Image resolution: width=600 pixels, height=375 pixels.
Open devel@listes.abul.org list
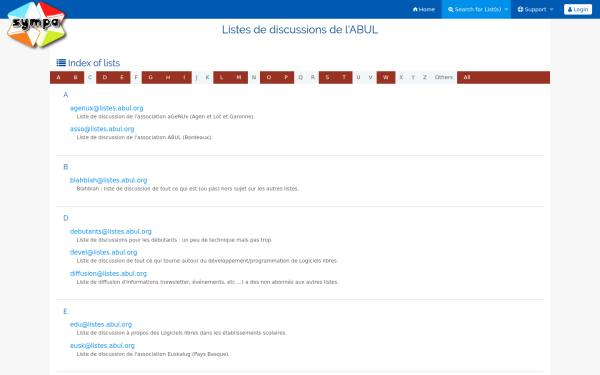tap(103, 253)
